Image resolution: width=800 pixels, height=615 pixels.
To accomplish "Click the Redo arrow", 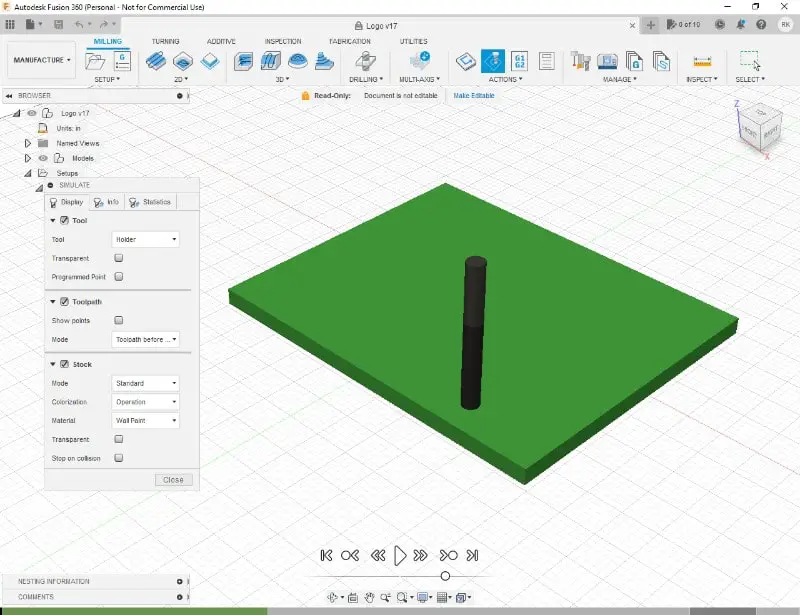I will point(104,24).
